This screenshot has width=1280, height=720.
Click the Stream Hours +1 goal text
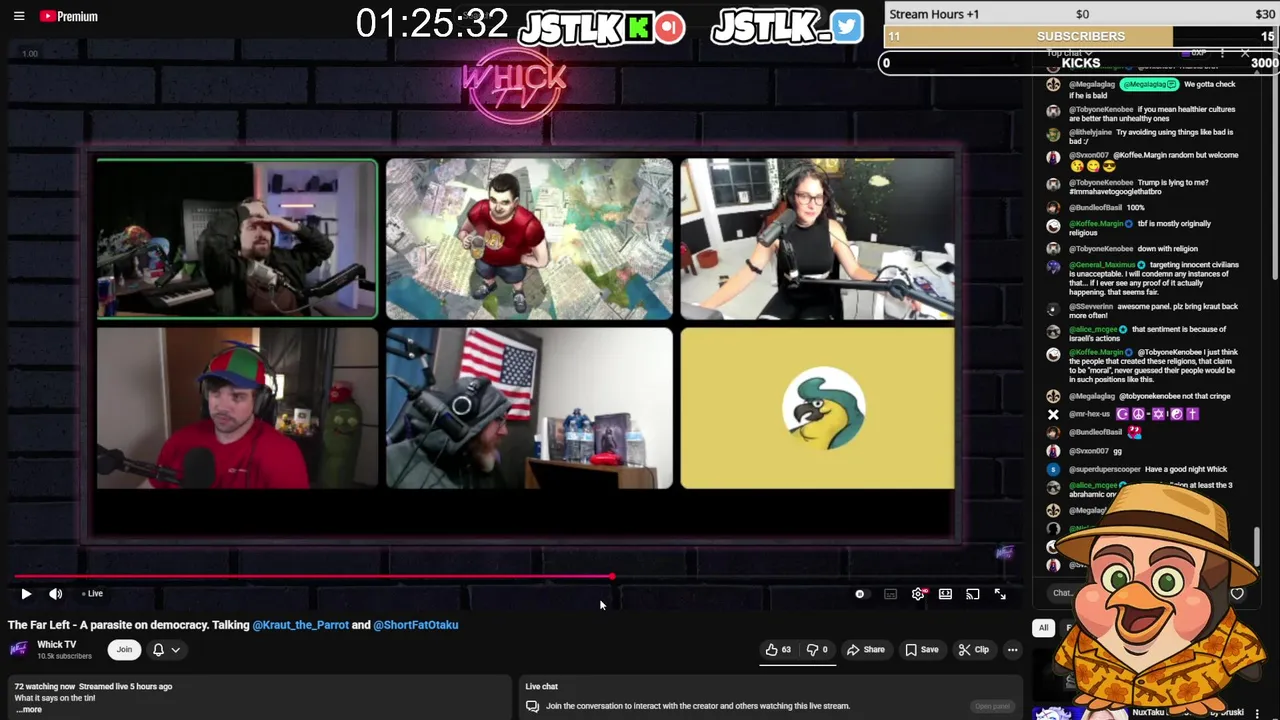[934, 14]
